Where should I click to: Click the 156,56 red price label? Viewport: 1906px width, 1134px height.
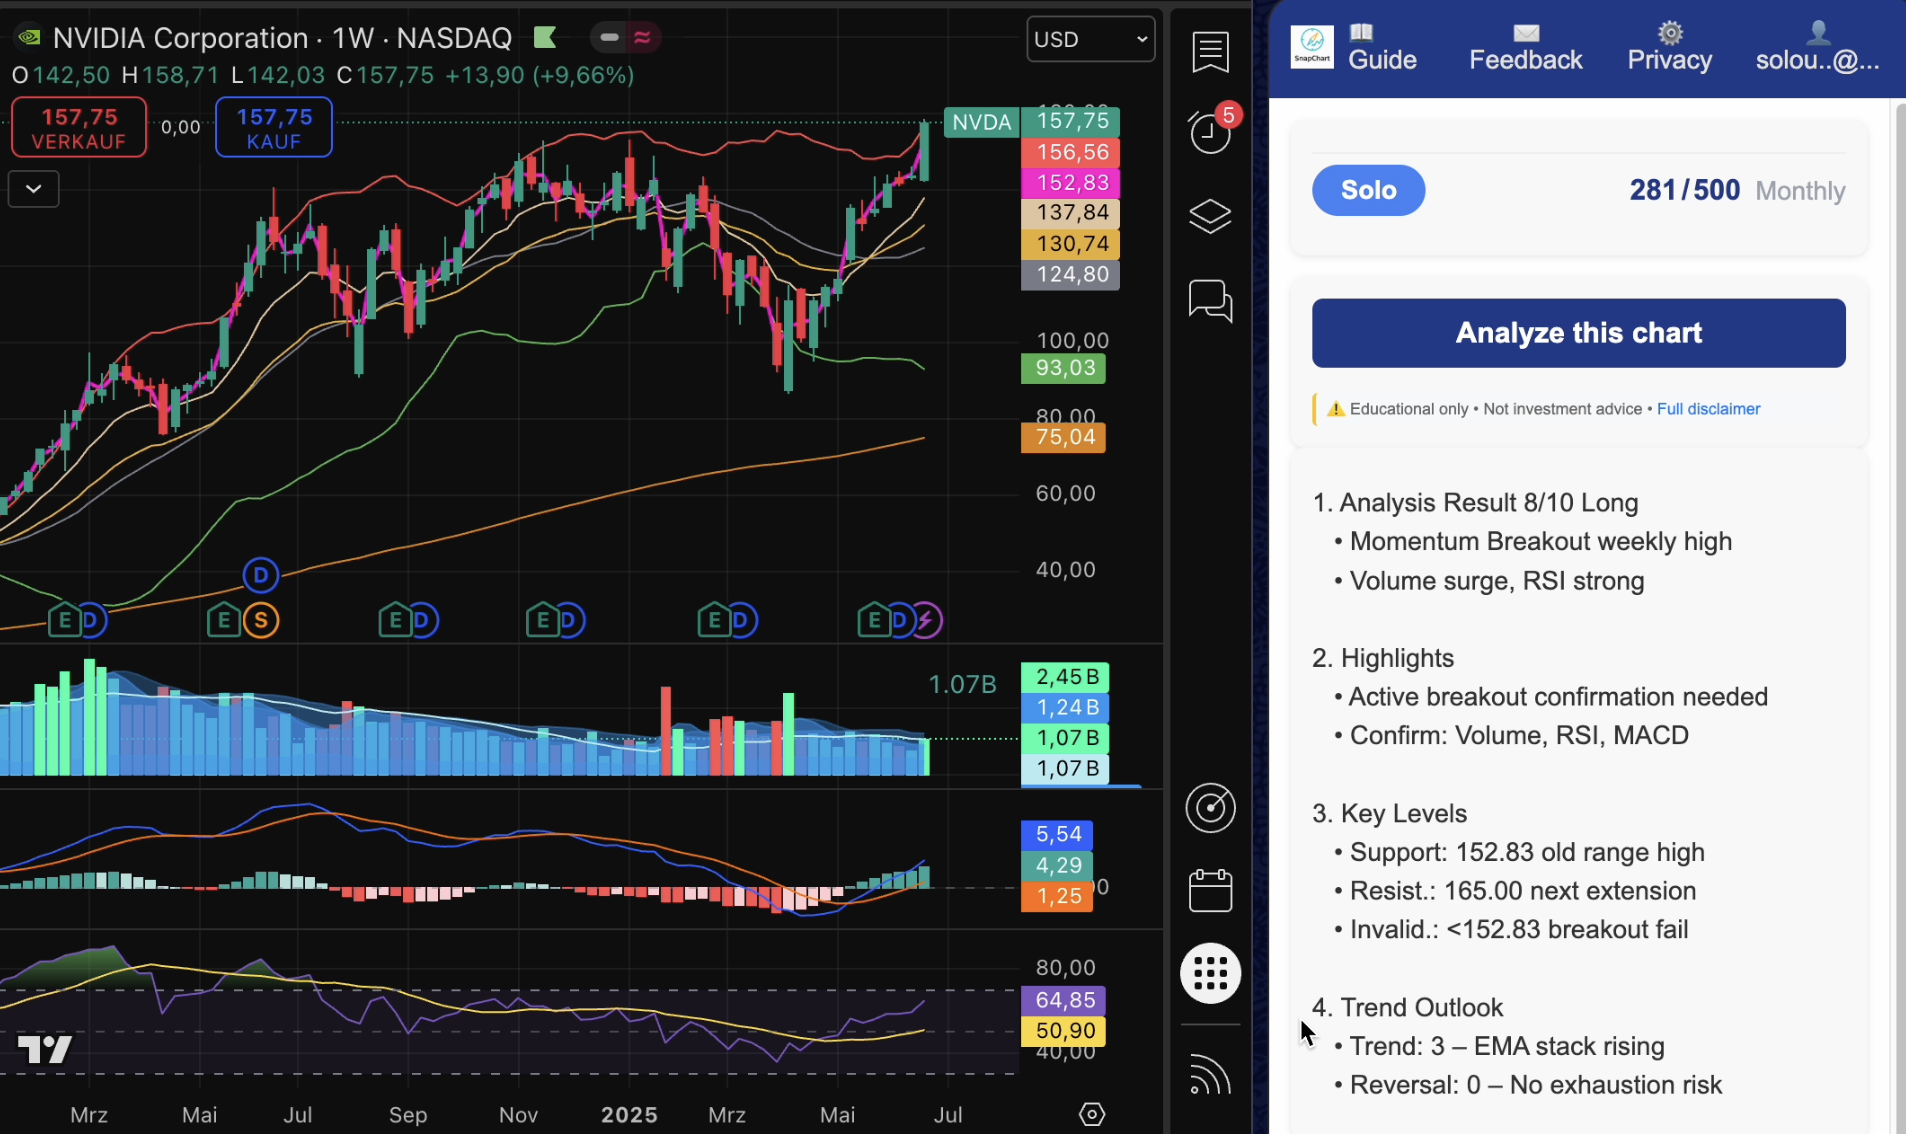[1070, 152]
